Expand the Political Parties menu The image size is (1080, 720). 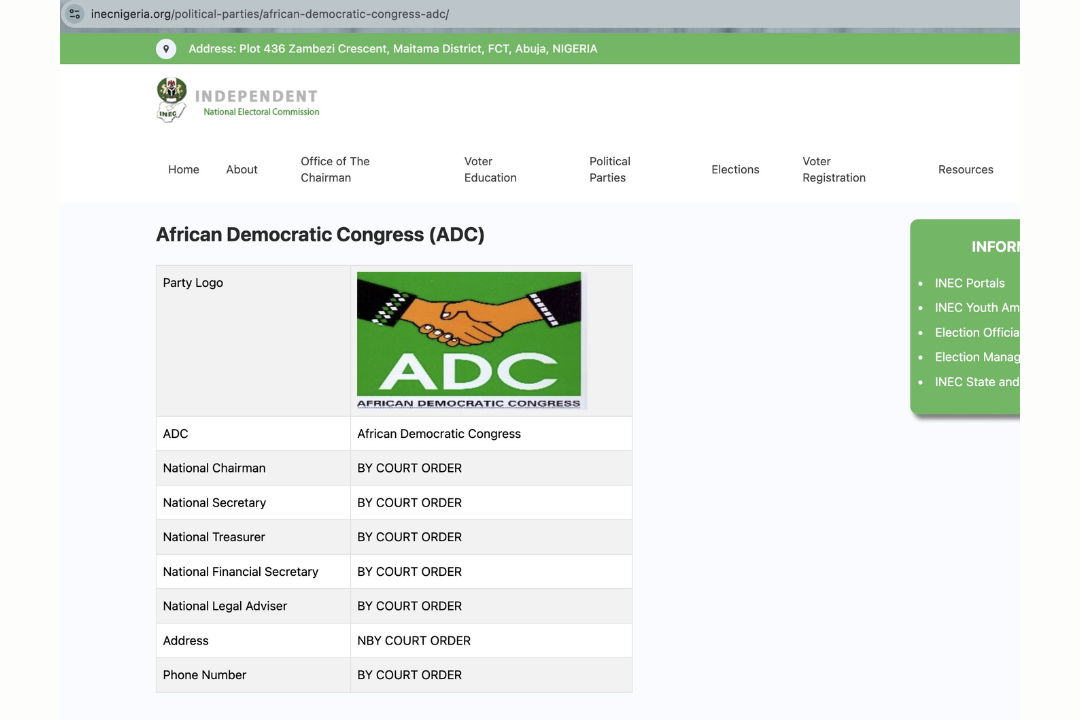pyautogui.click(x=610, y=170)
